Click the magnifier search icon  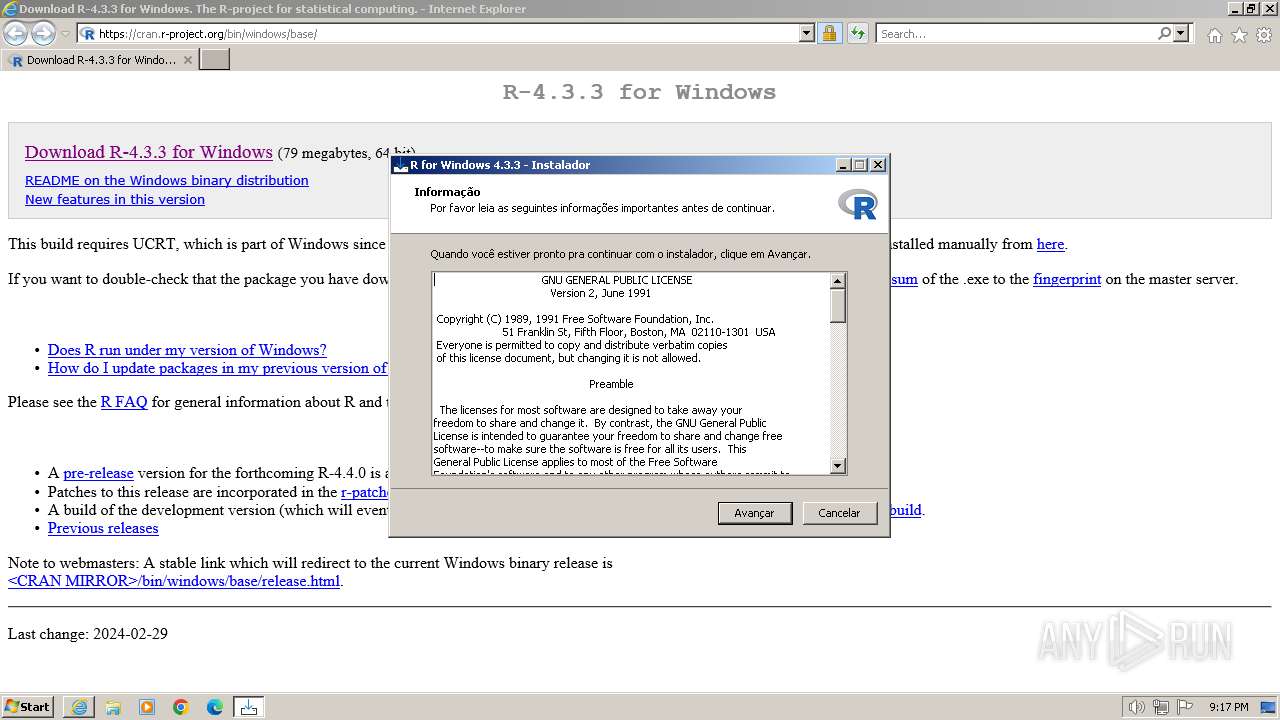pyautogui.click(x=1164, y=33)
